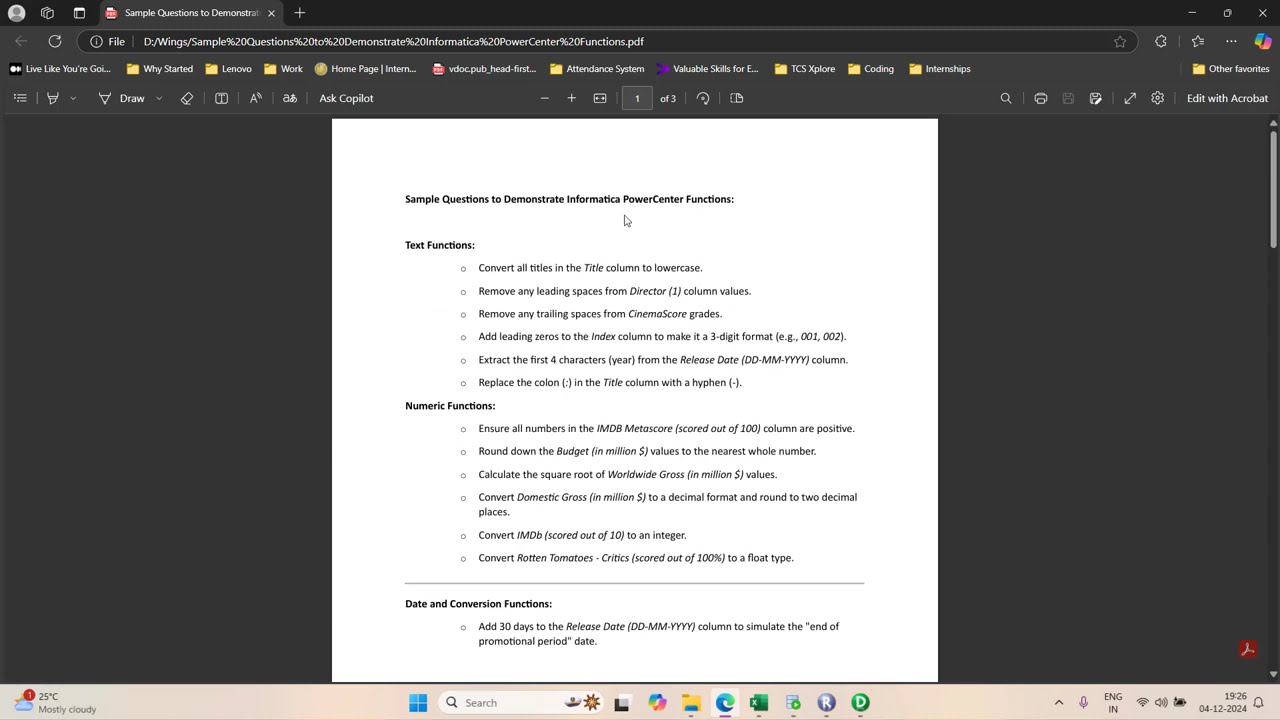Screen dimensions: 1280x720
Task: Open the Favorites hub in the browser toolbar
Action: [1198, 42]
